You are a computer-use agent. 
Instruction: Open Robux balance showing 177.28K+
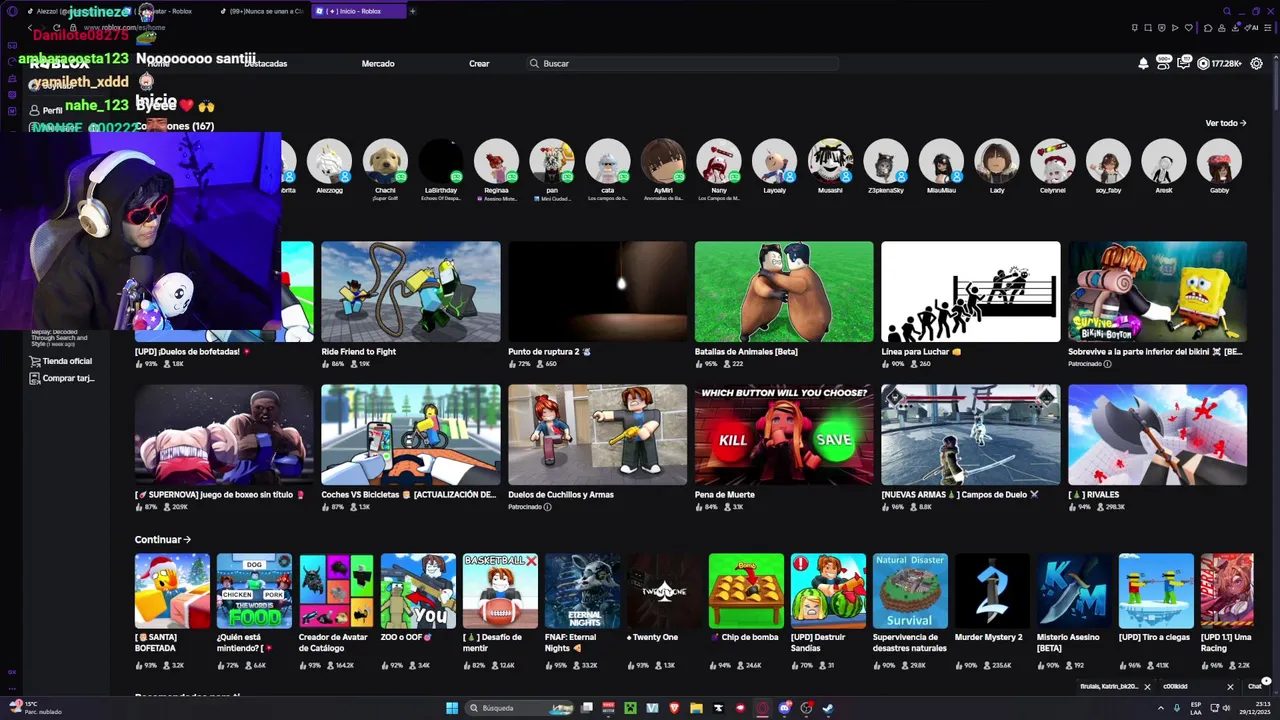click(x=1219, y=63)
